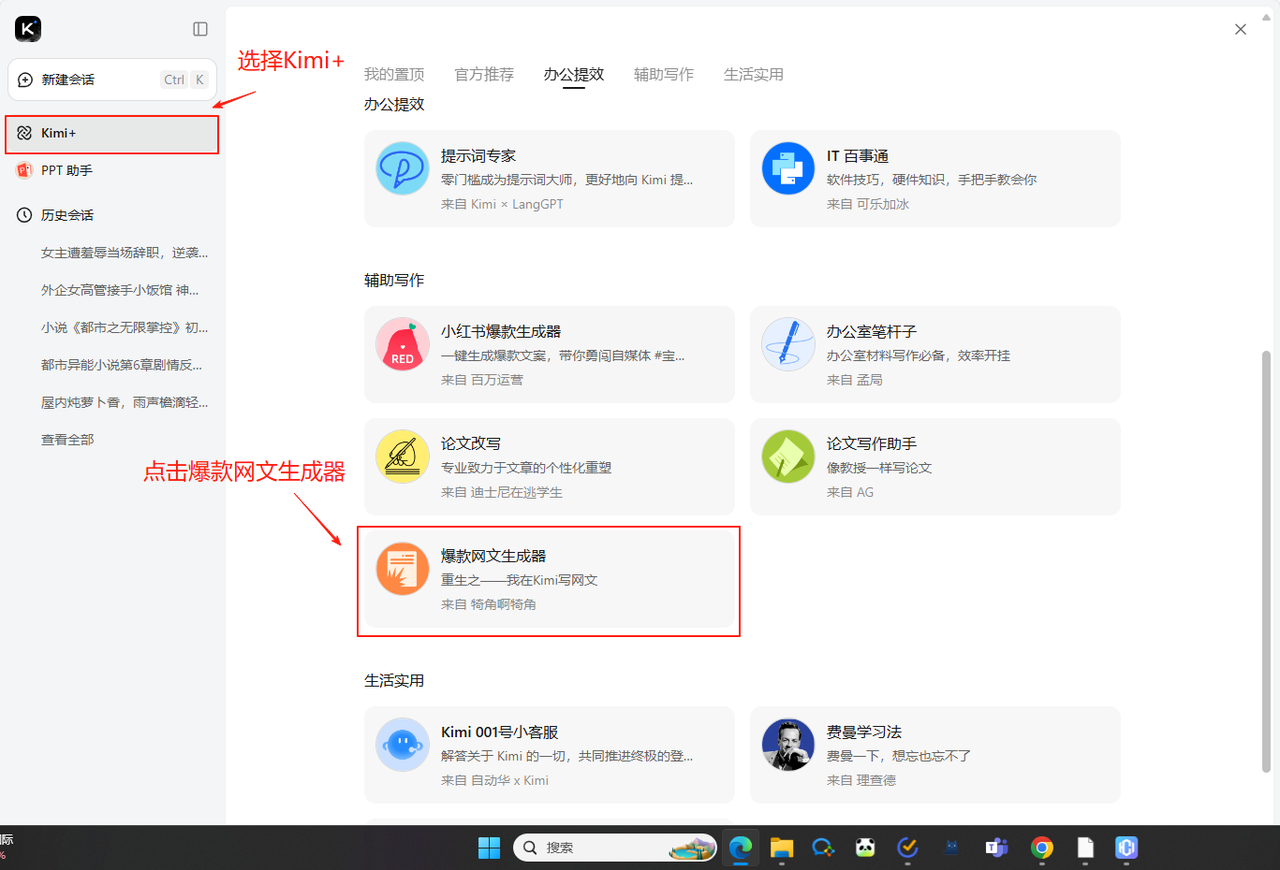Screen dimensions: 1280x870
Task: Open the 论文写作助手 card
Action: (x=935, y=467)
